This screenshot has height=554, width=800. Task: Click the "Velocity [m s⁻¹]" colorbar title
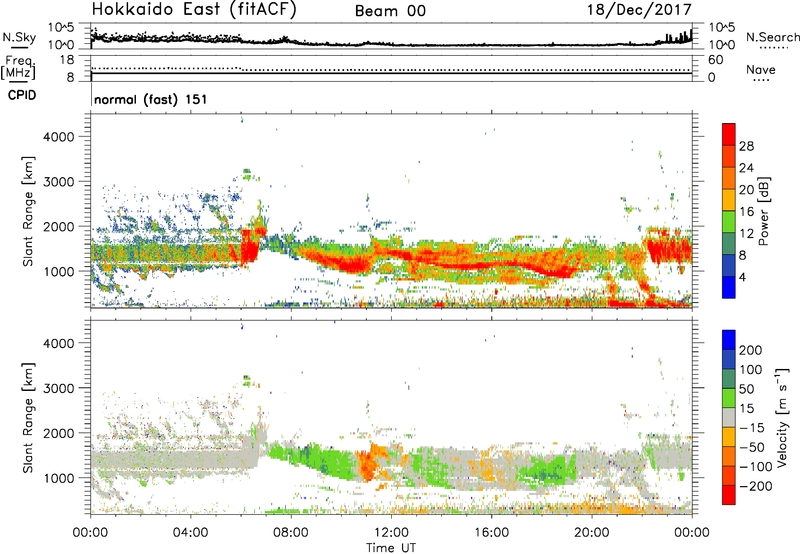click(783, 417)
